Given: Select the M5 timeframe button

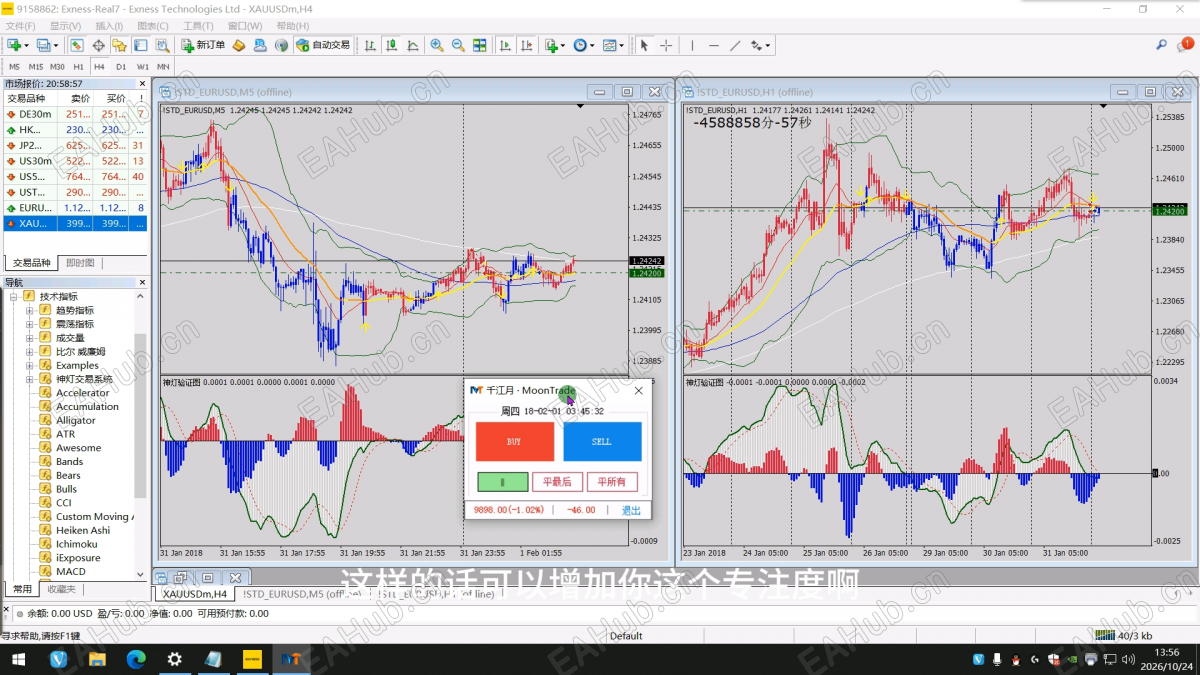Looking at the screenshot, I should tap(14, 67).
